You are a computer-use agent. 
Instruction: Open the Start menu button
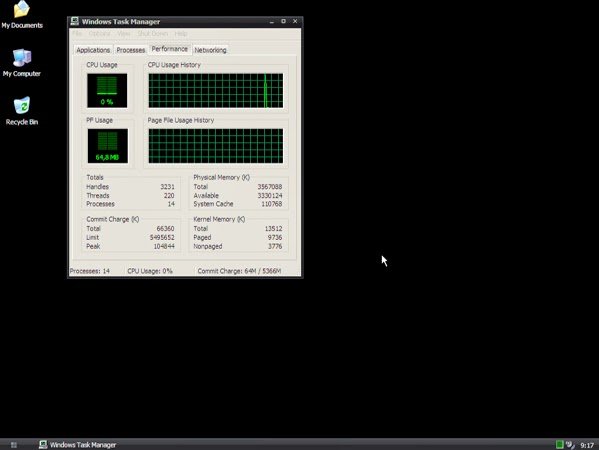14,445
